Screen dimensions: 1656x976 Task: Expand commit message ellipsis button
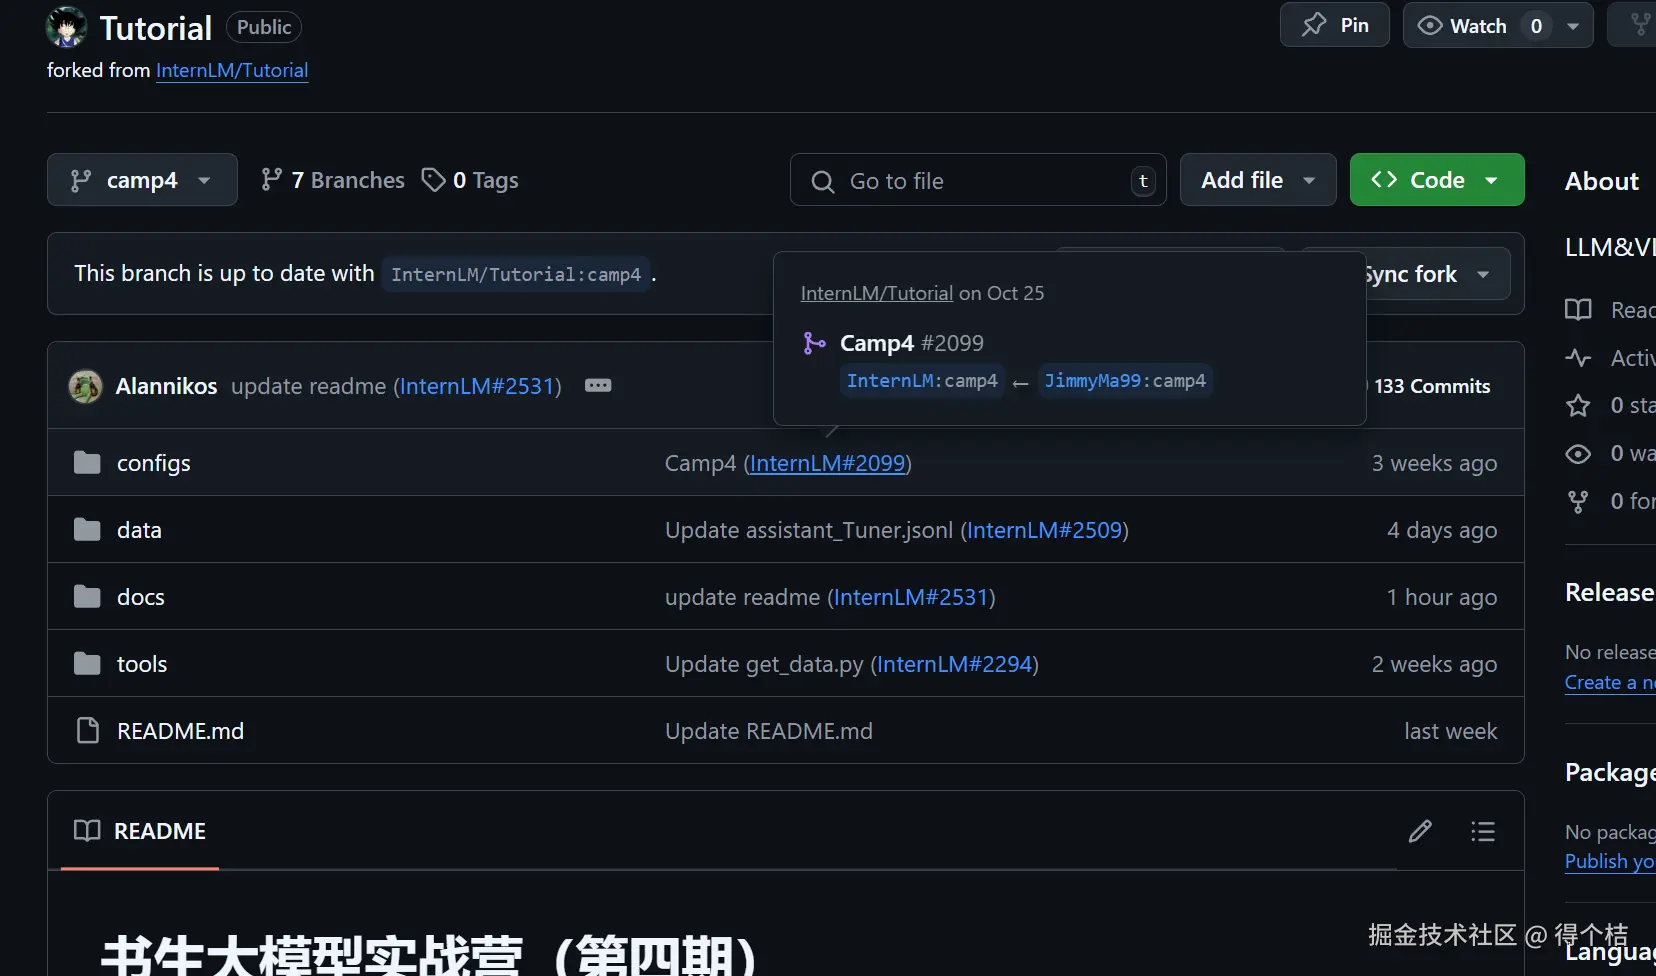598,386
